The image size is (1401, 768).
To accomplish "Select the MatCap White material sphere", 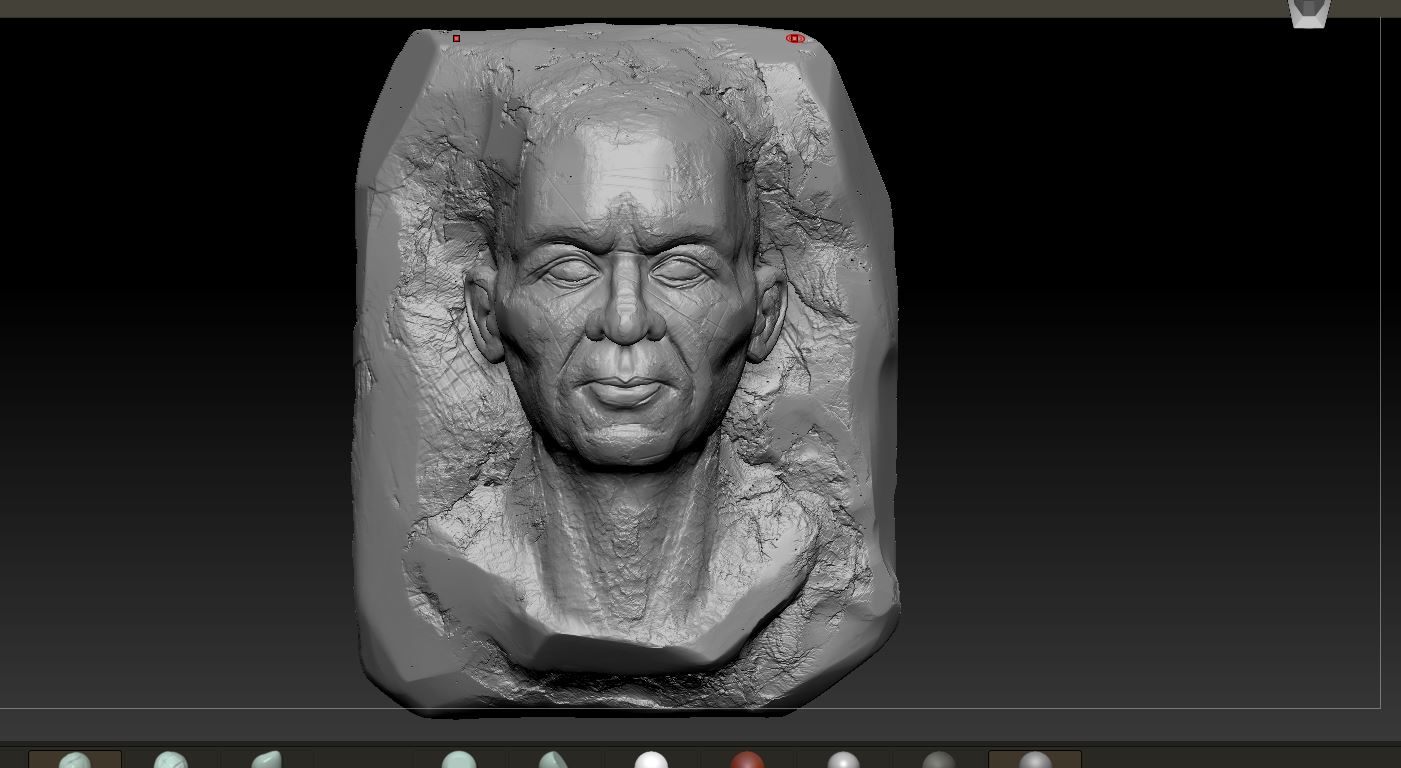I will [x=650, y=760].
